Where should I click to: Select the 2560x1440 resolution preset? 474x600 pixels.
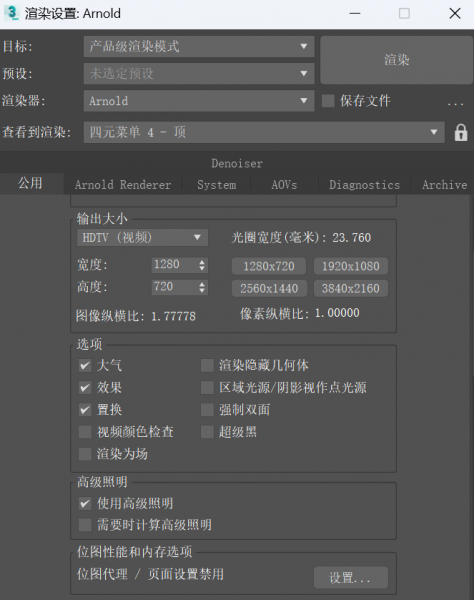[269, 289]
